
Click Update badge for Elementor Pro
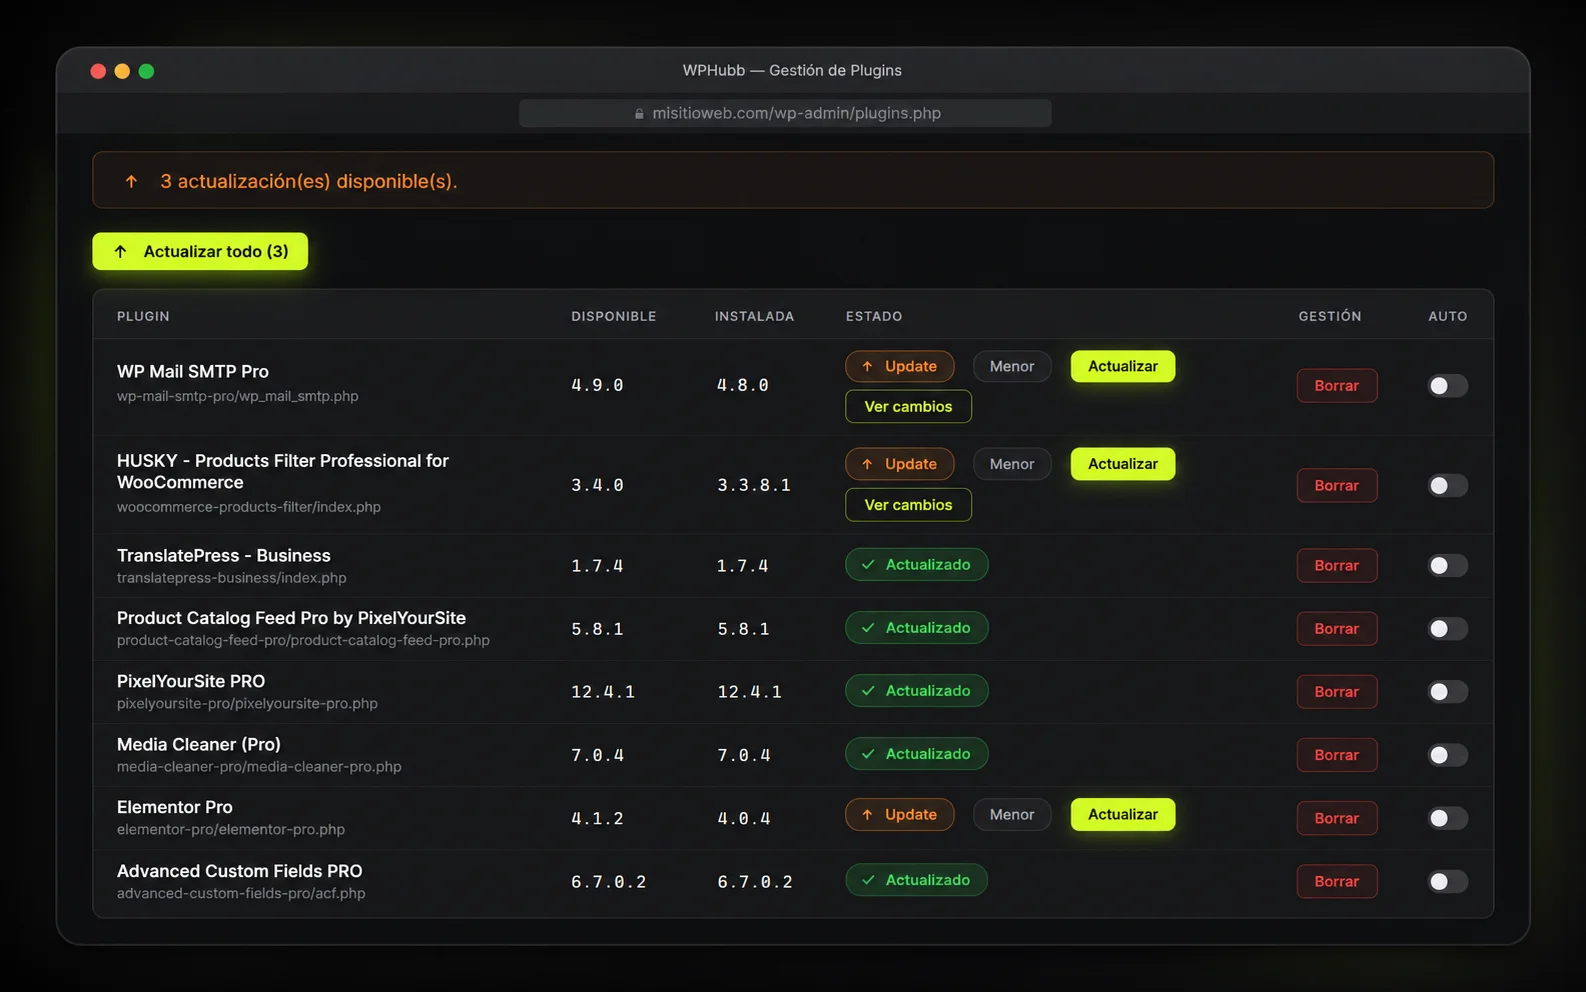click(x=900, y=815)
